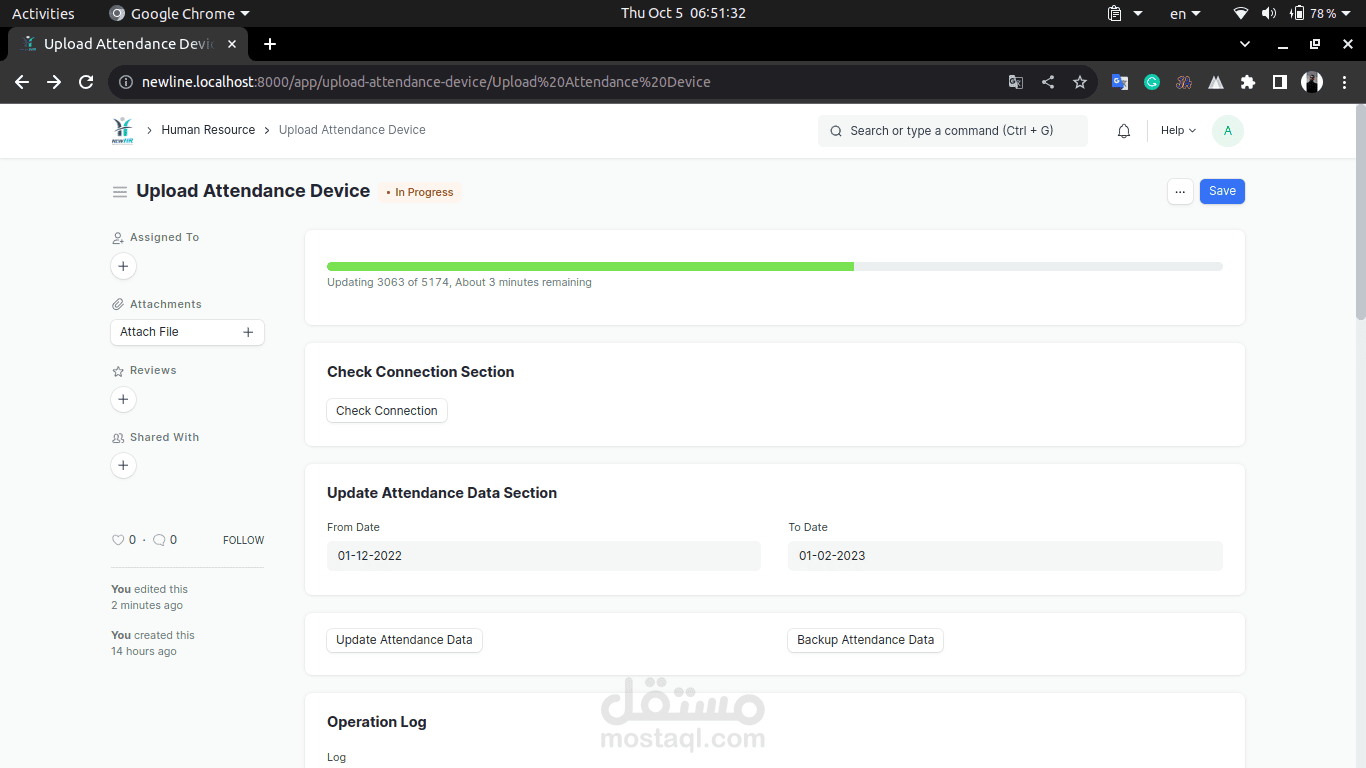1366x768 pixels.
Task: Click Attach File button
Action: tap(187, 332)
